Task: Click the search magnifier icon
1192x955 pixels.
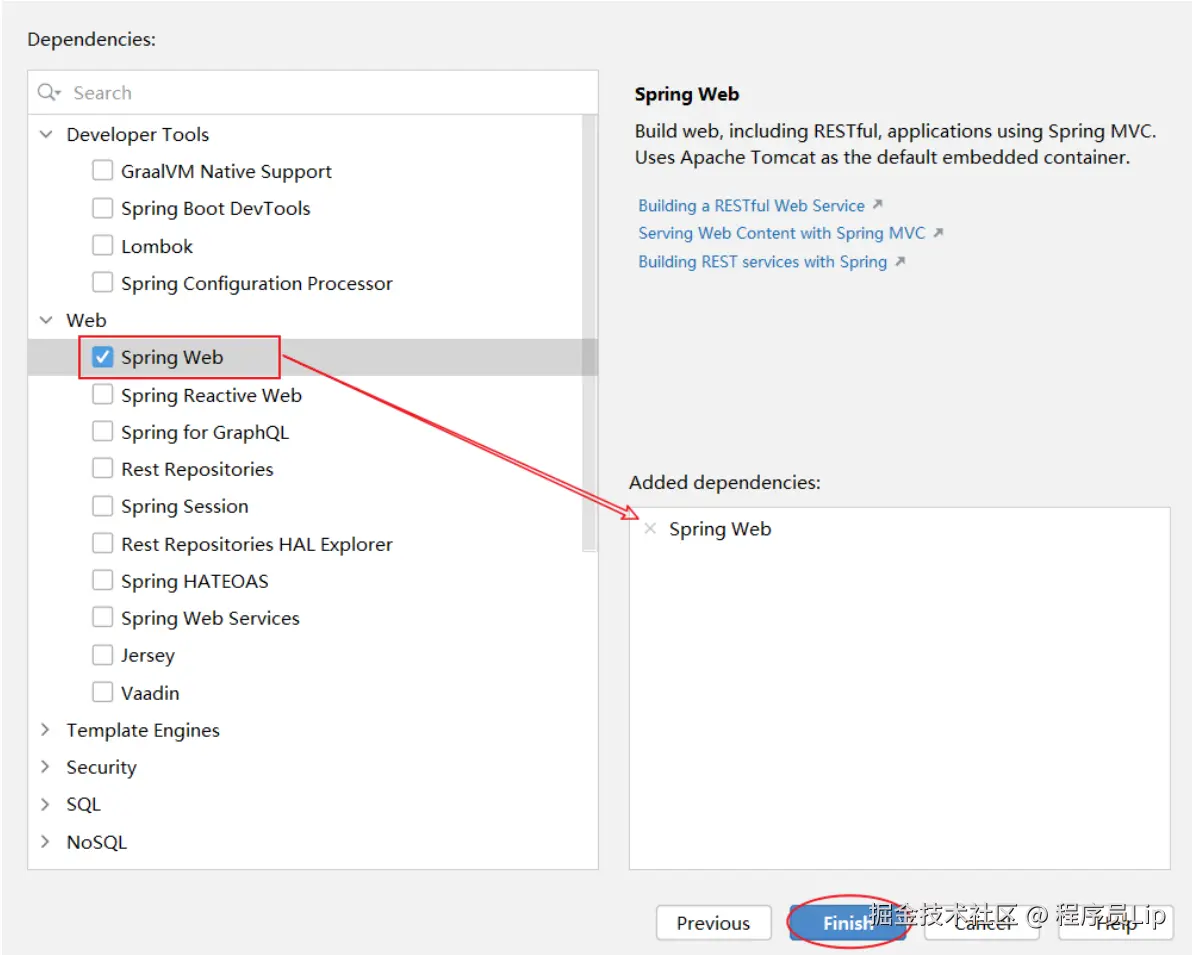Action: click(48, 92)
